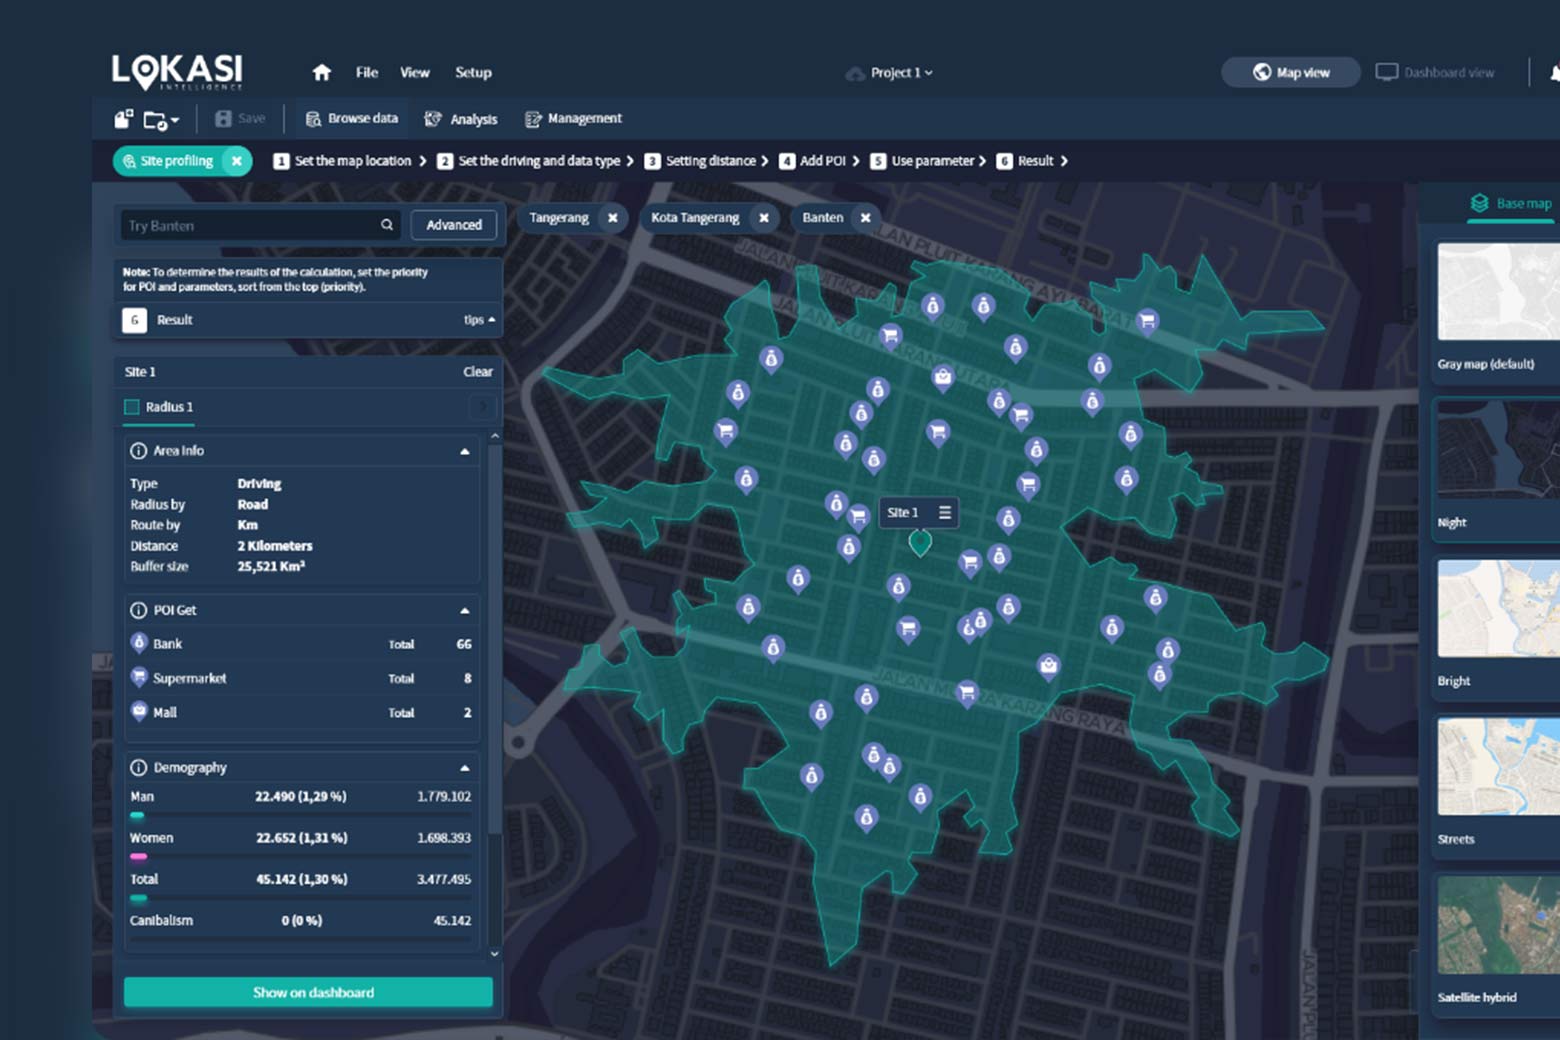The image size is (1560, 1040).
Task: Open the Site 1 label menu icon
Action: click(944, 513)
